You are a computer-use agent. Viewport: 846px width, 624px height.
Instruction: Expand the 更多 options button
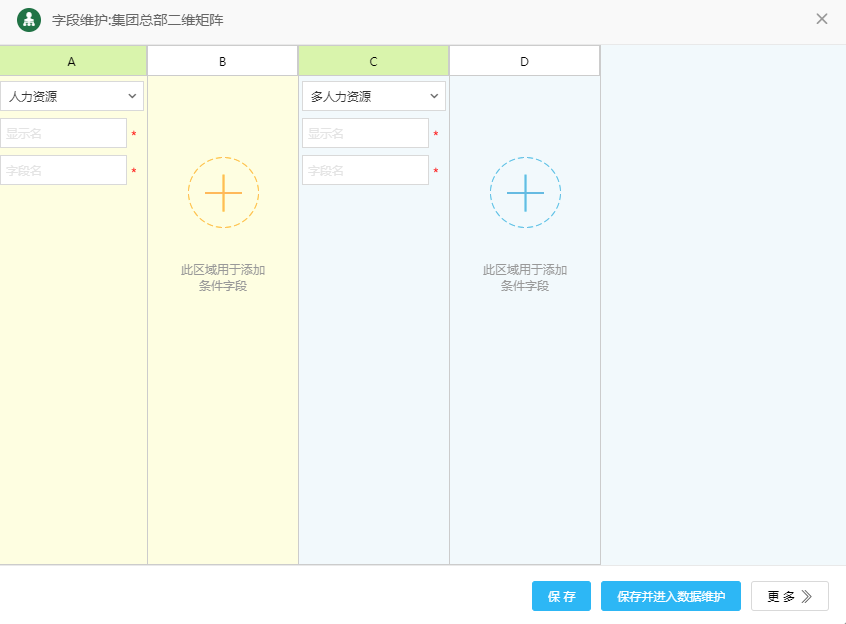789,596
